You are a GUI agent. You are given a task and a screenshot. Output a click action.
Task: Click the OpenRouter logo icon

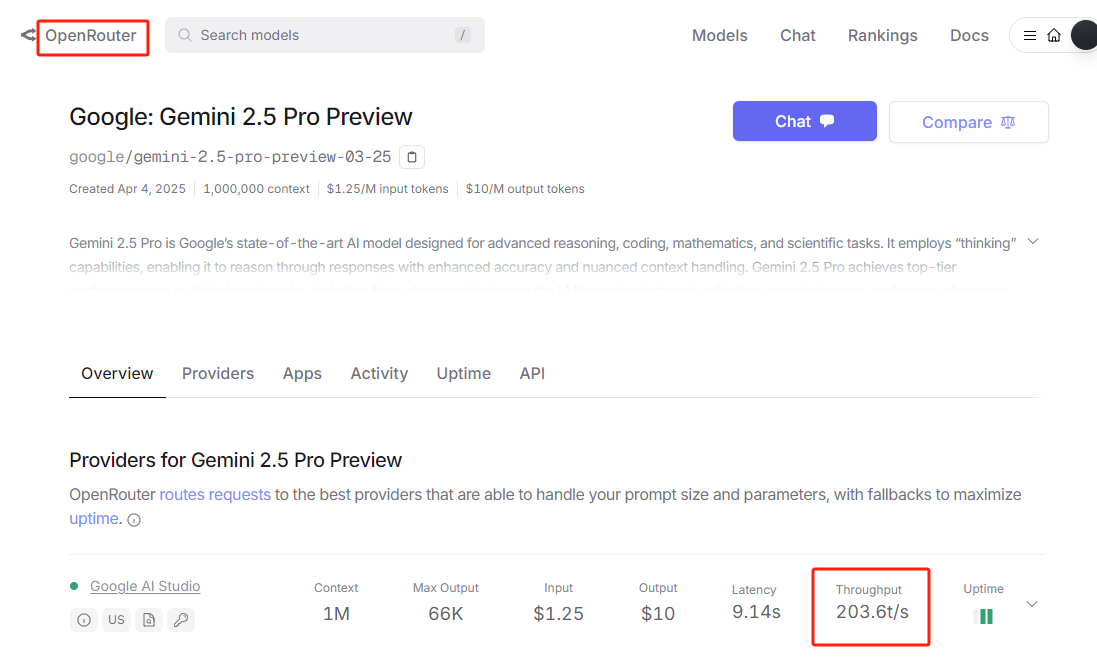(x=28, y=35)
